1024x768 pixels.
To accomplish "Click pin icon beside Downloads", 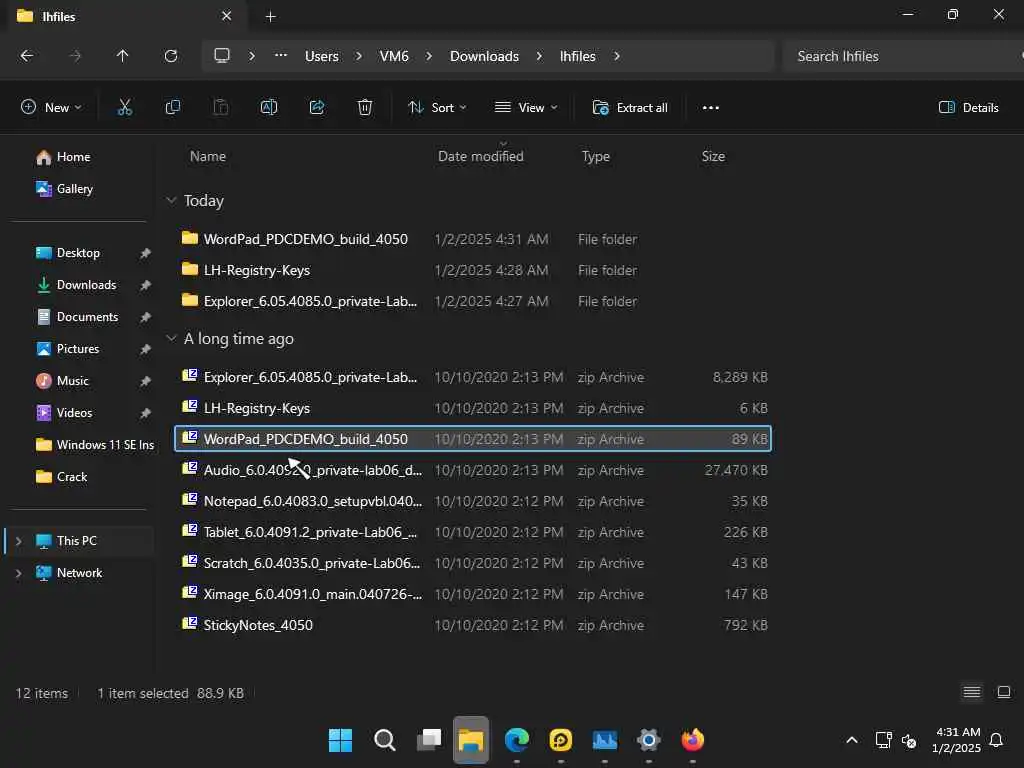I will [145, 285].
